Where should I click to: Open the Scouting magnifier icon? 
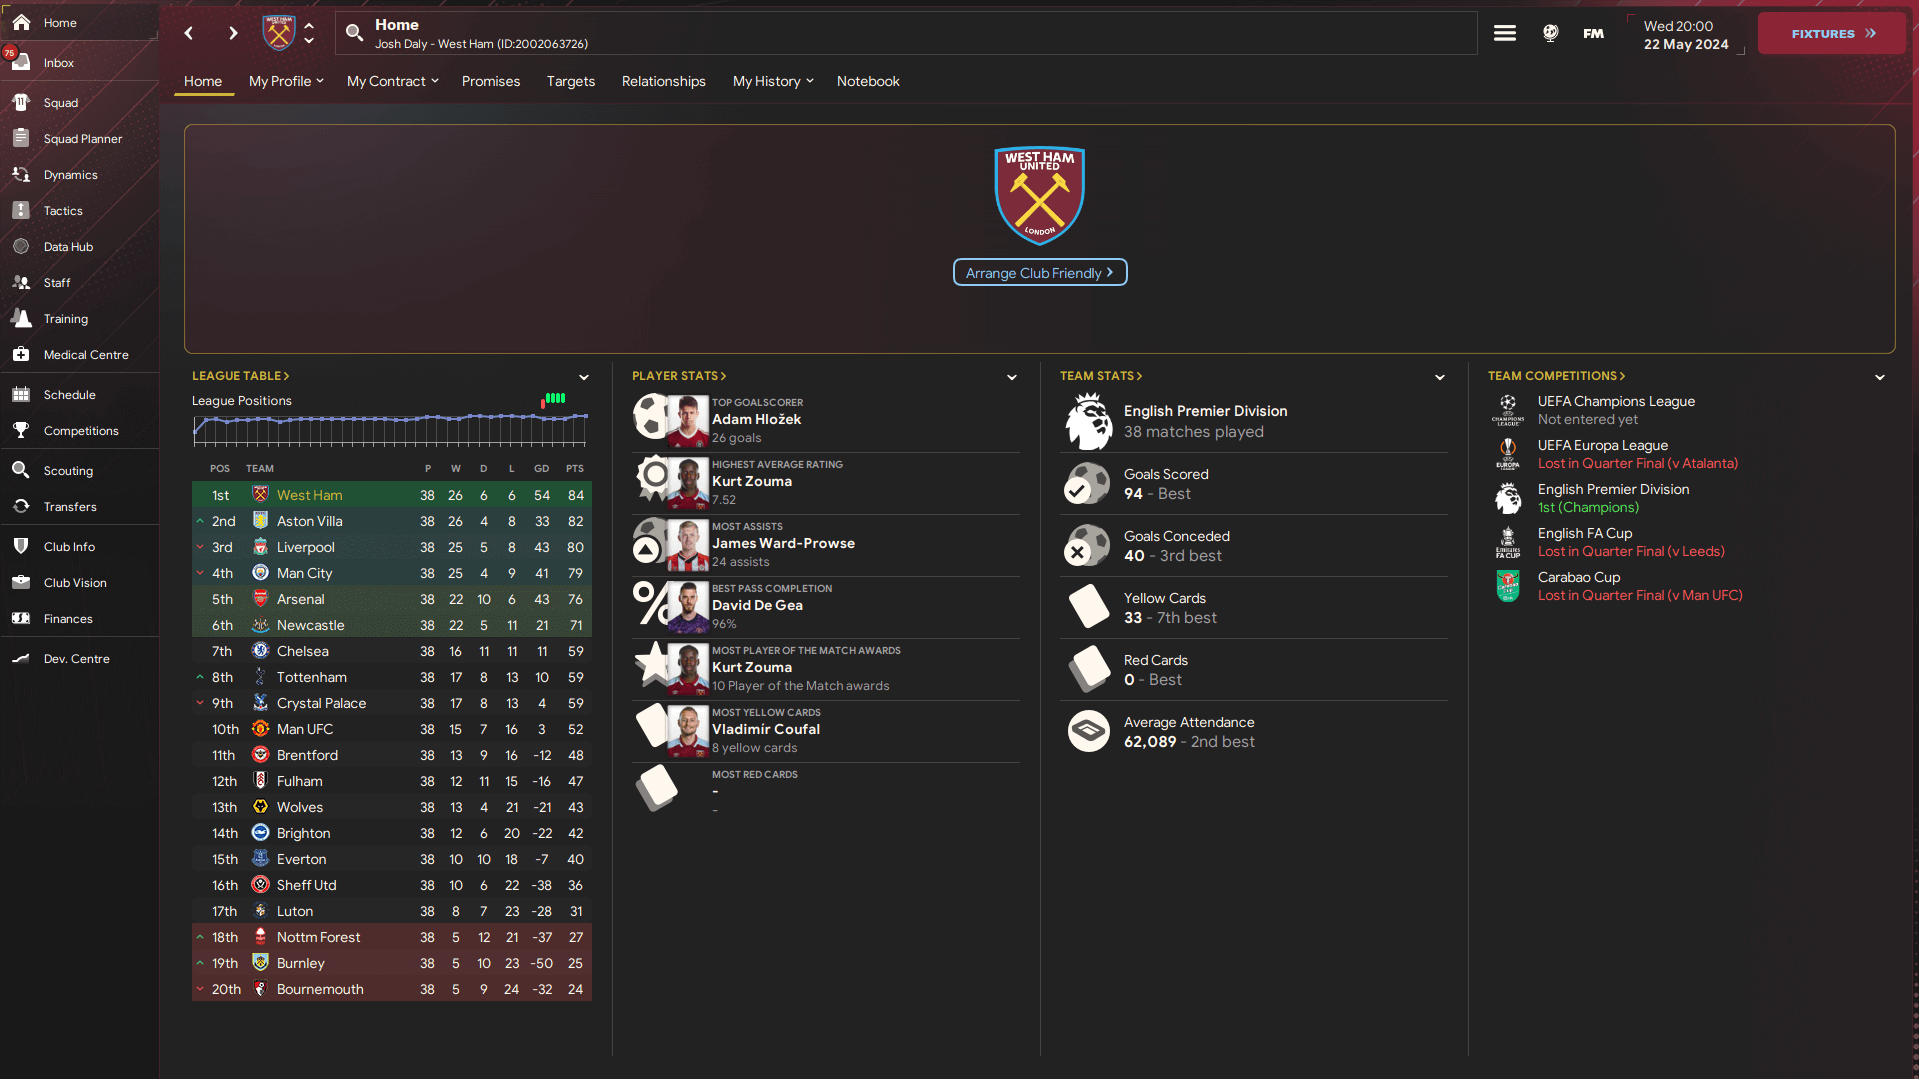21,470
